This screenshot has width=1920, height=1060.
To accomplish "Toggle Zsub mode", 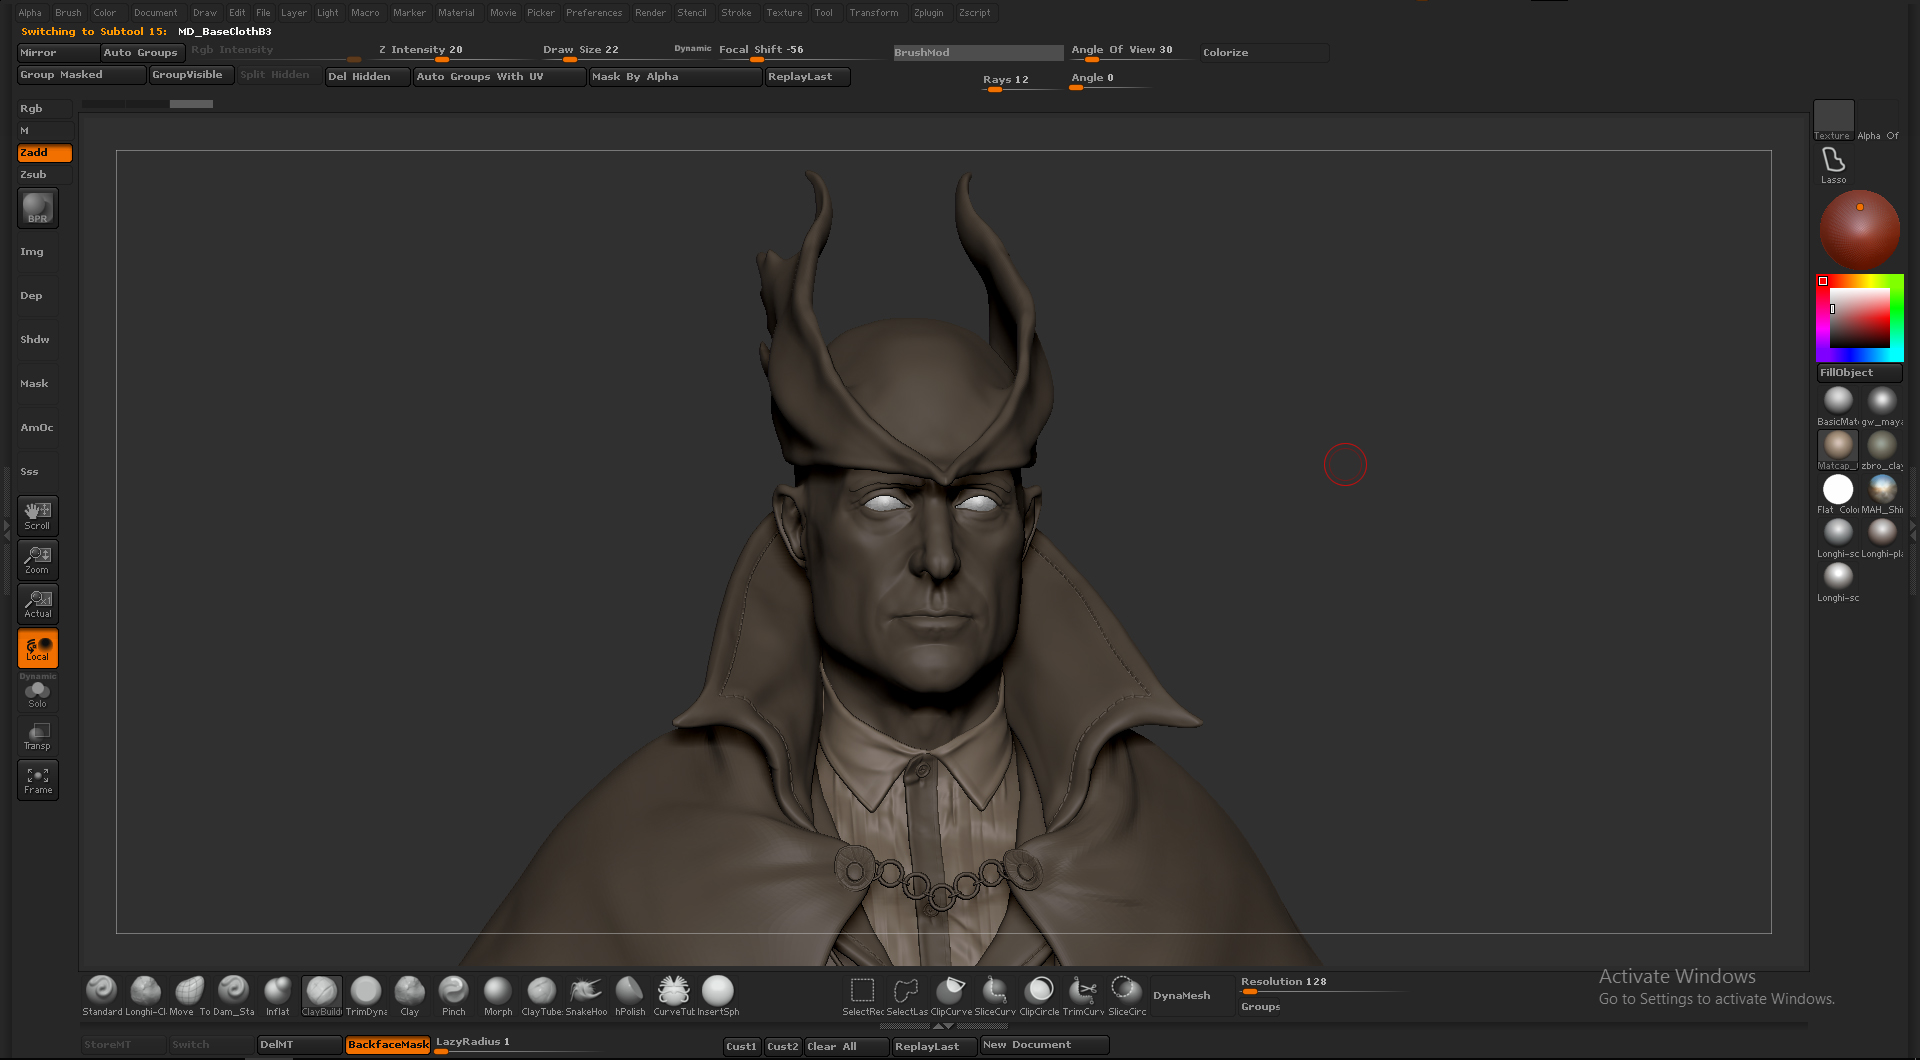I will point(45,175).
